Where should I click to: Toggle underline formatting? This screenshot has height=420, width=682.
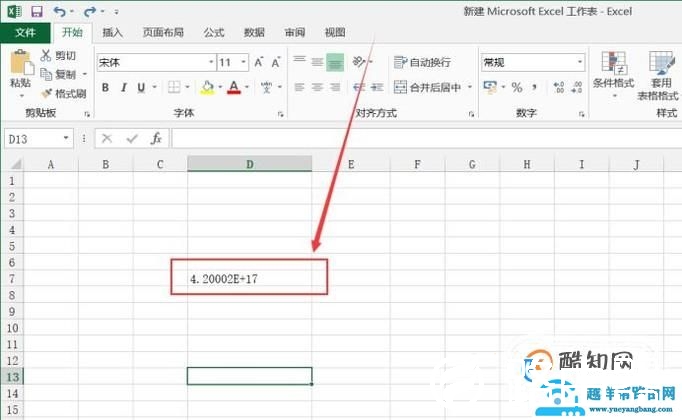(141, 87)
